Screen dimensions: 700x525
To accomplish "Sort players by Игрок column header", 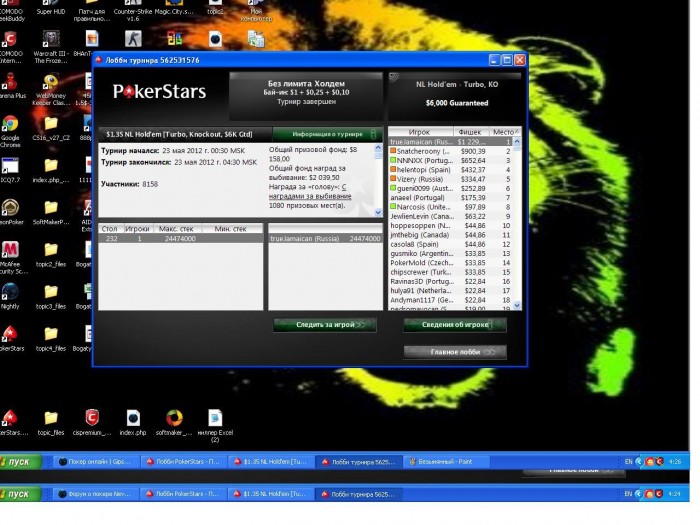I will (x=421, y=132).
